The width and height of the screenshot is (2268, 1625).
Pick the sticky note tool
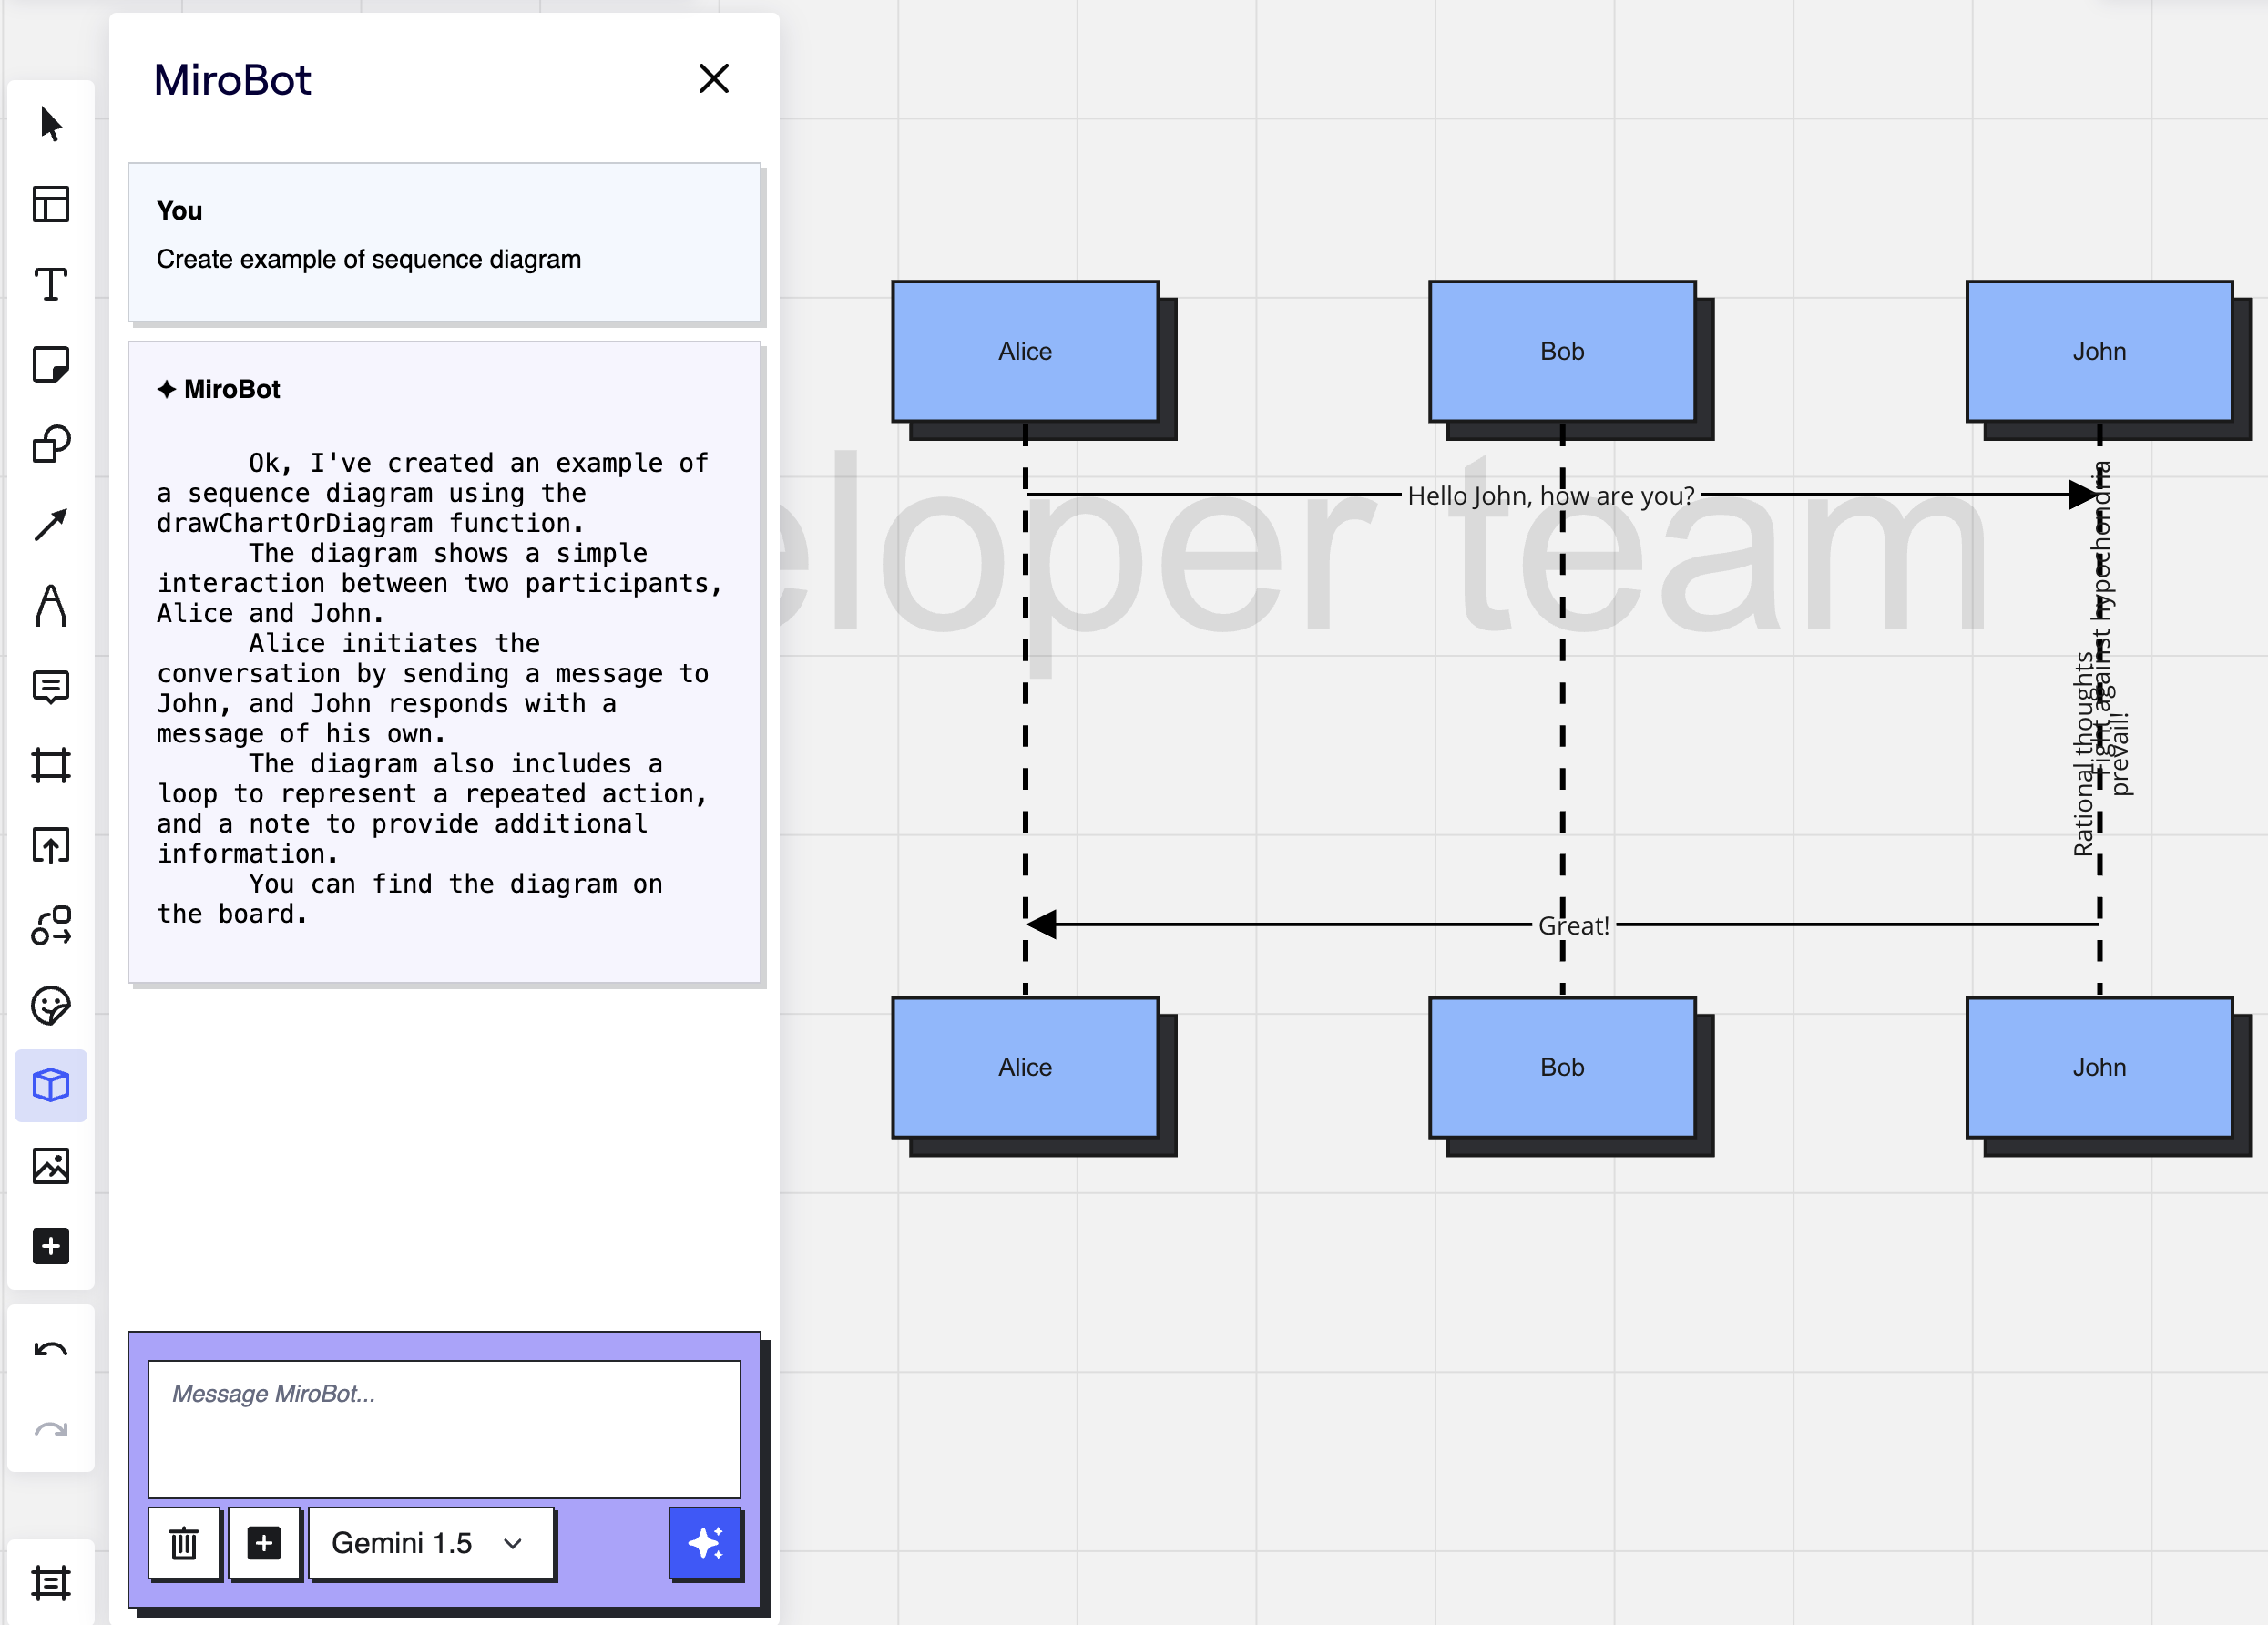click(50, 364)
